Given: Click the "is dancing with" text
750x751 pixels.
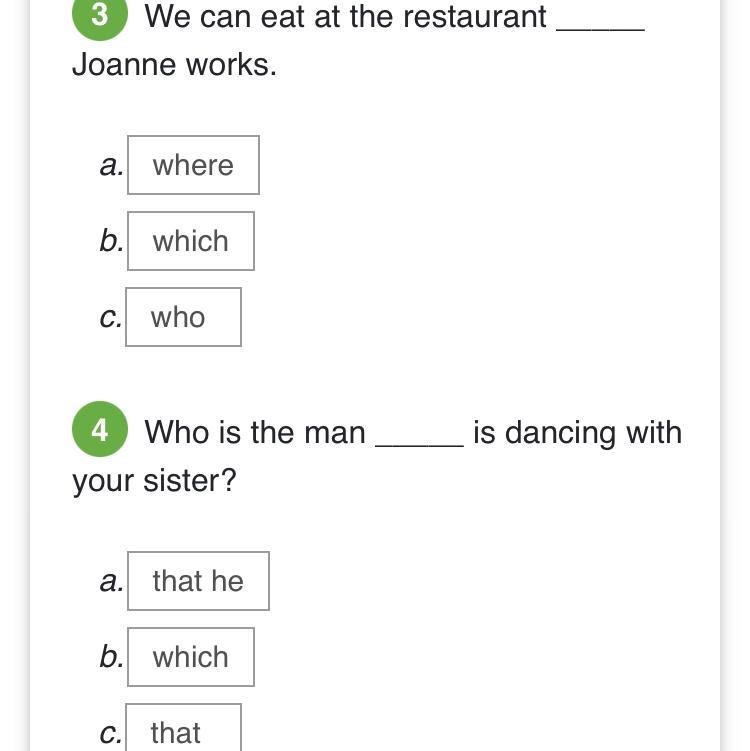Looking at the screenshot, I should pyautogui.click(x=577, y=433).
